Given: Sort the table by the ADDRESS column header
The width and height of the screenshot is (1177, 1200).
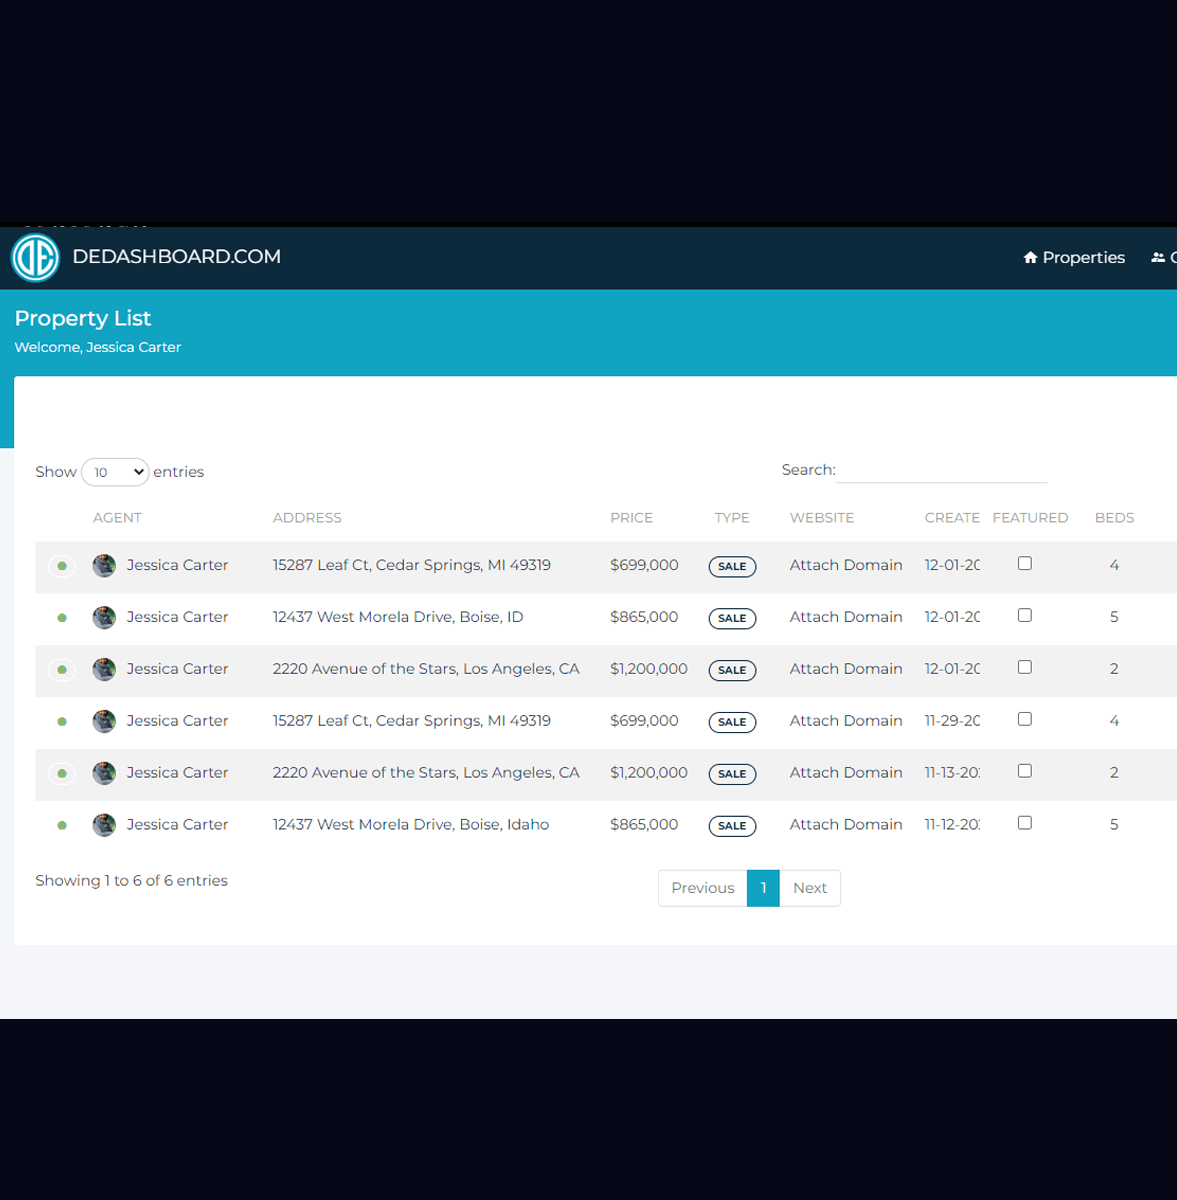Looking at the screenshot, I should (307, 518).
